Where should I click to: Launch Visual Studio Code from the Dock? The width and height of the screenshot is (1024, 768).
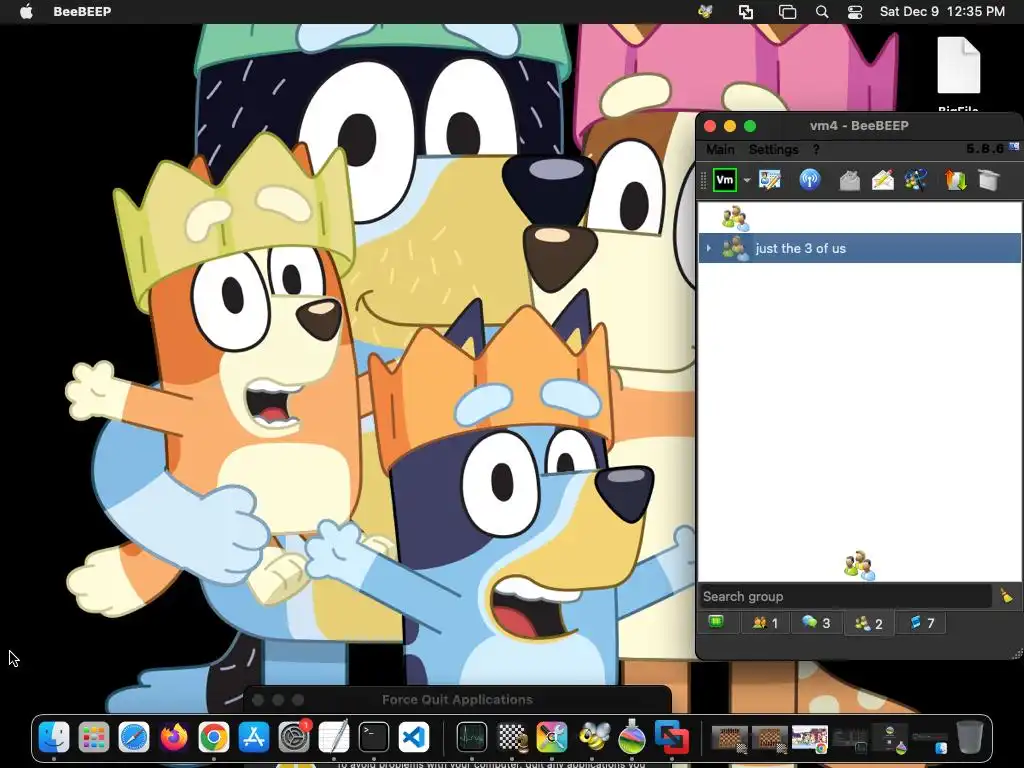tap(414, 738)
